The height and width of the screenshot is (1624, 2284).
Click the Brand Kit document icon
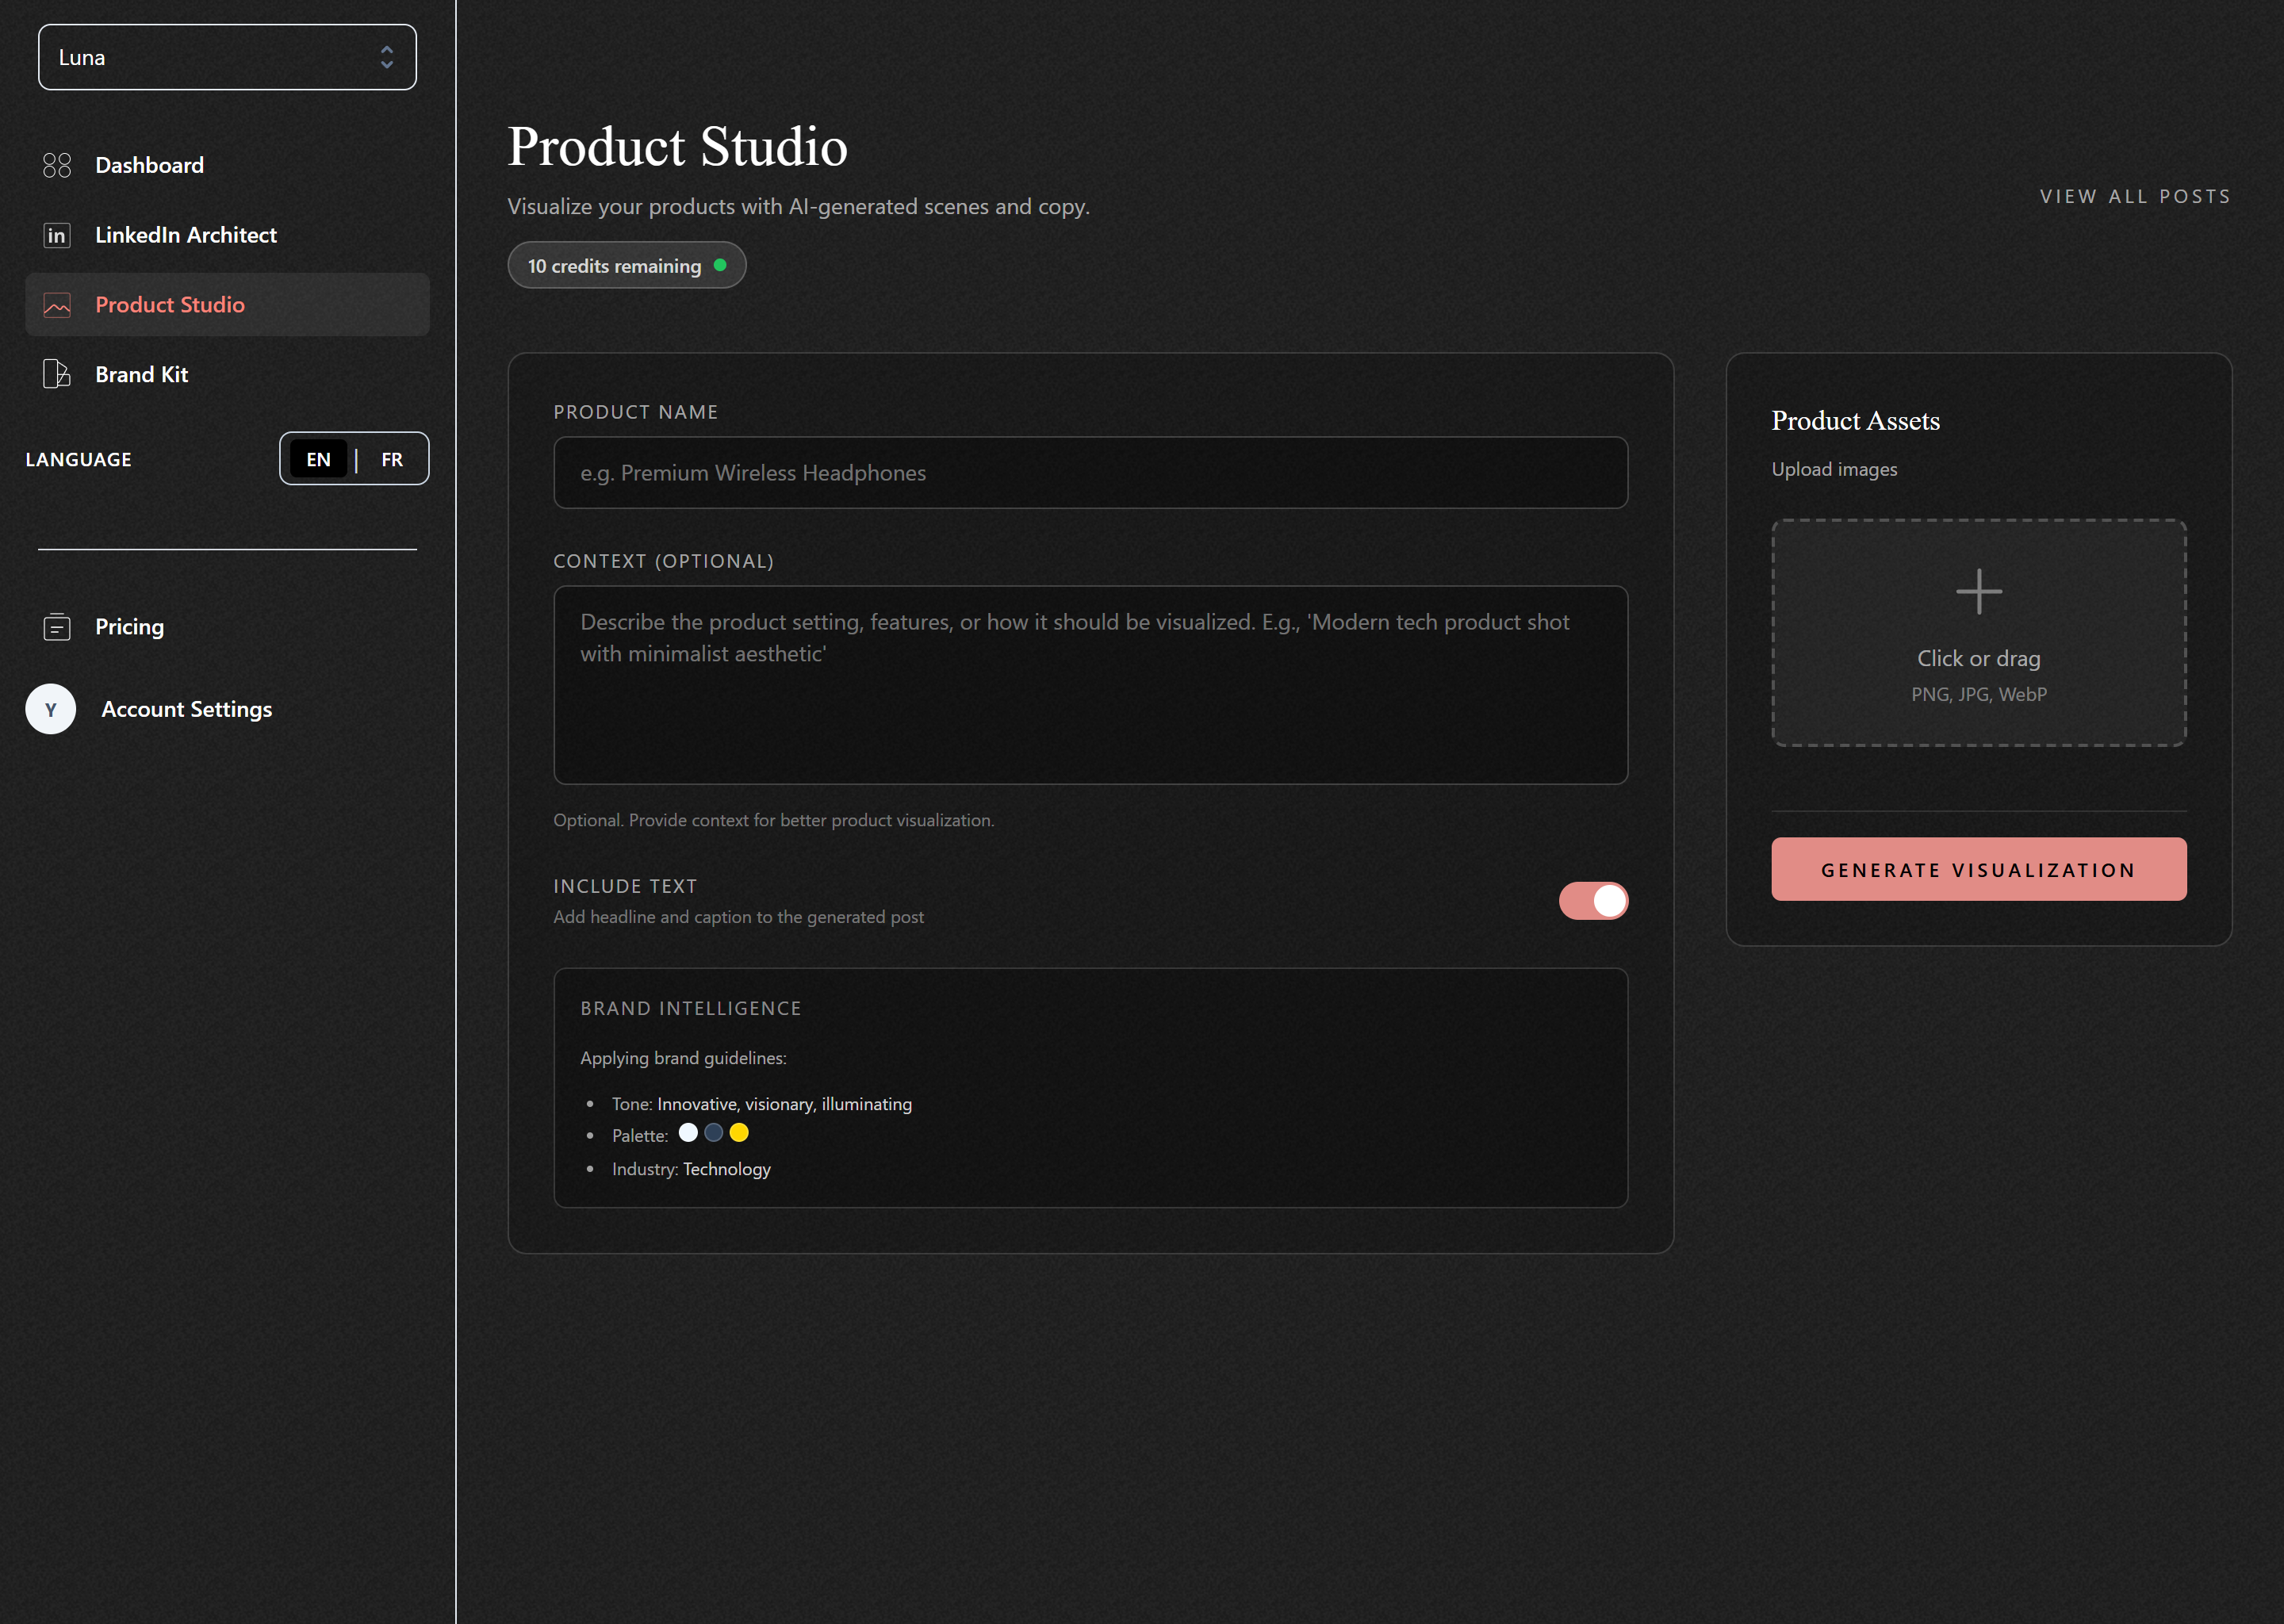tap(57, 373)
